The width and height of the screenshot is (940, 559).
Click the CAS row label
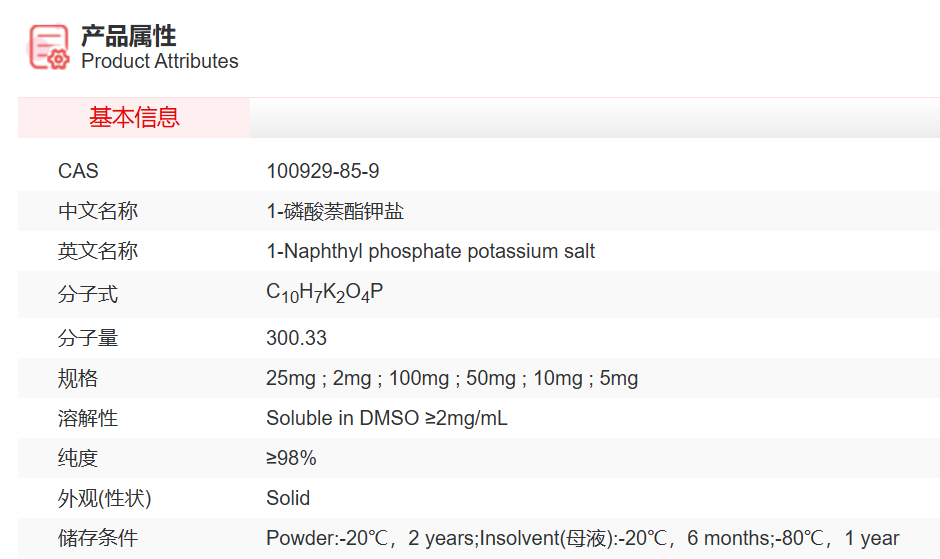(x=78, y=171)
